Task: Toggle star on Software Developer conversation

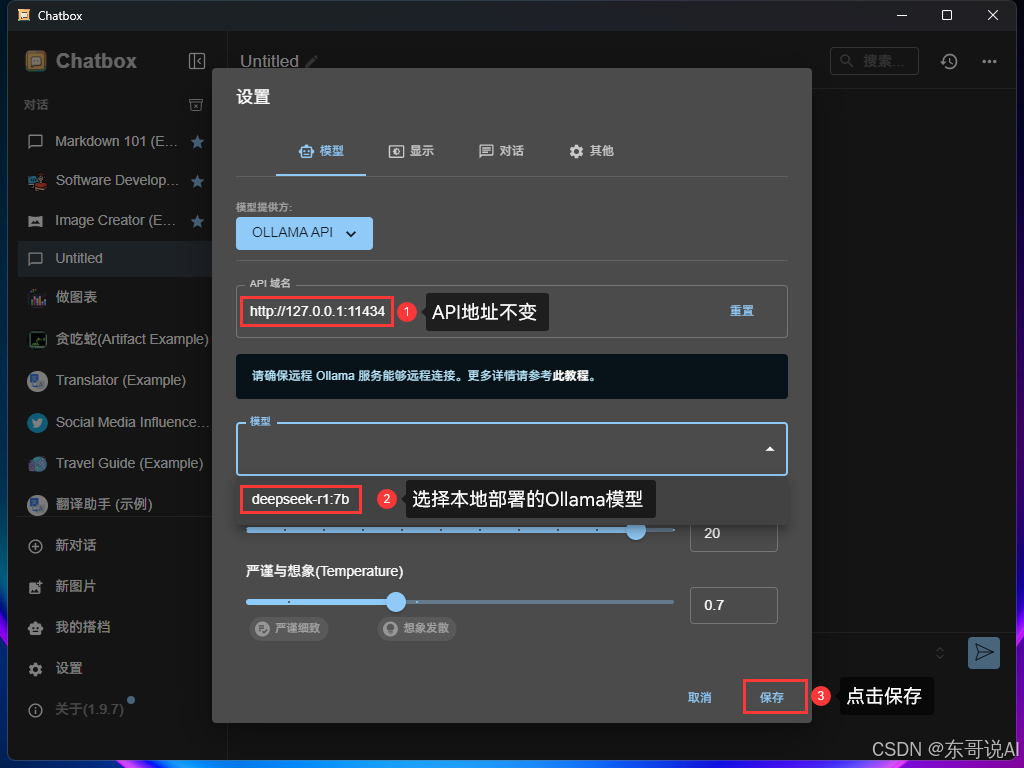Action: pos(197,181)
